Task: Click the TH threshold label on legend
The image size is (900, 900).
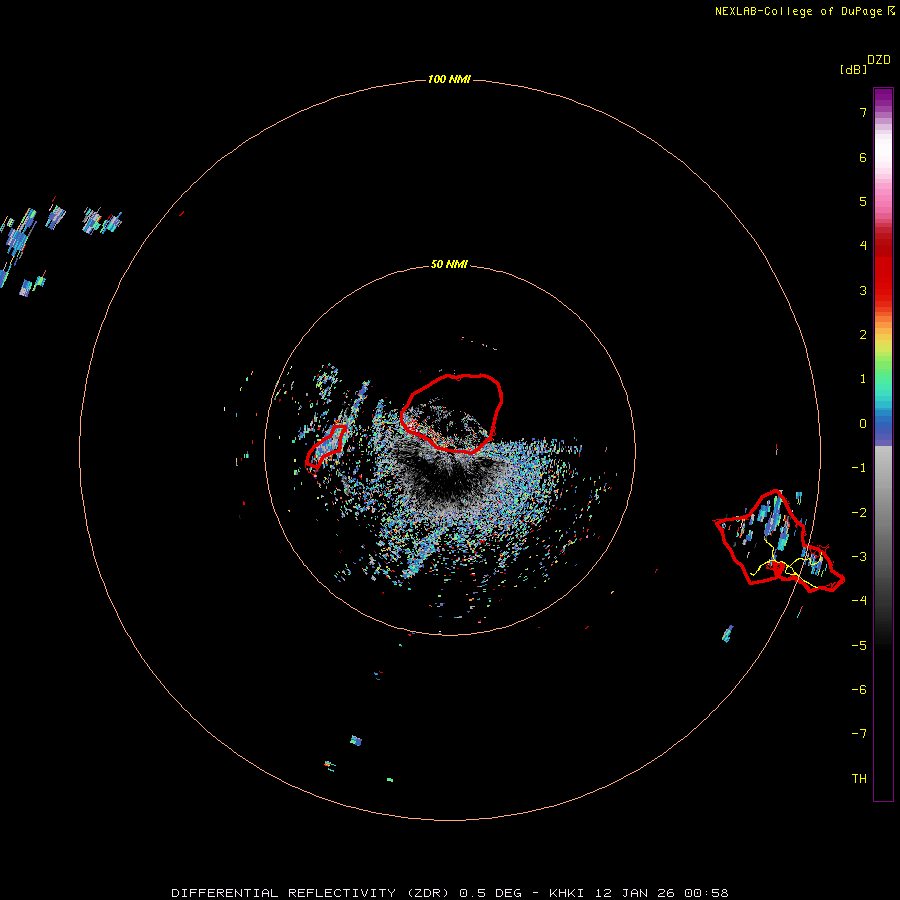Action: 859,779
